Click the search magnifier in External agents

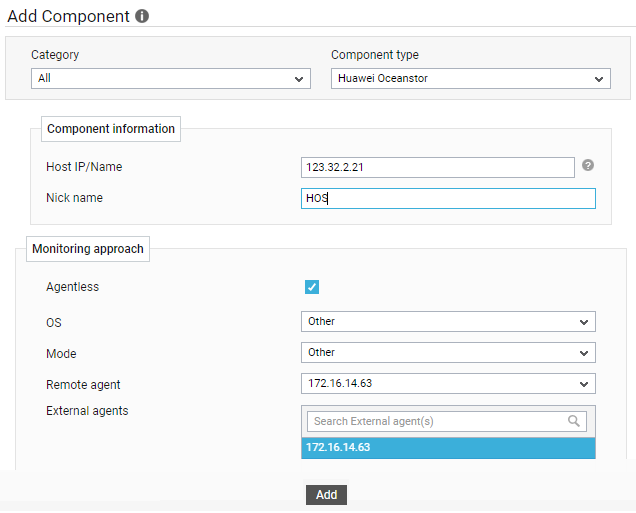(x=574, y=421)
